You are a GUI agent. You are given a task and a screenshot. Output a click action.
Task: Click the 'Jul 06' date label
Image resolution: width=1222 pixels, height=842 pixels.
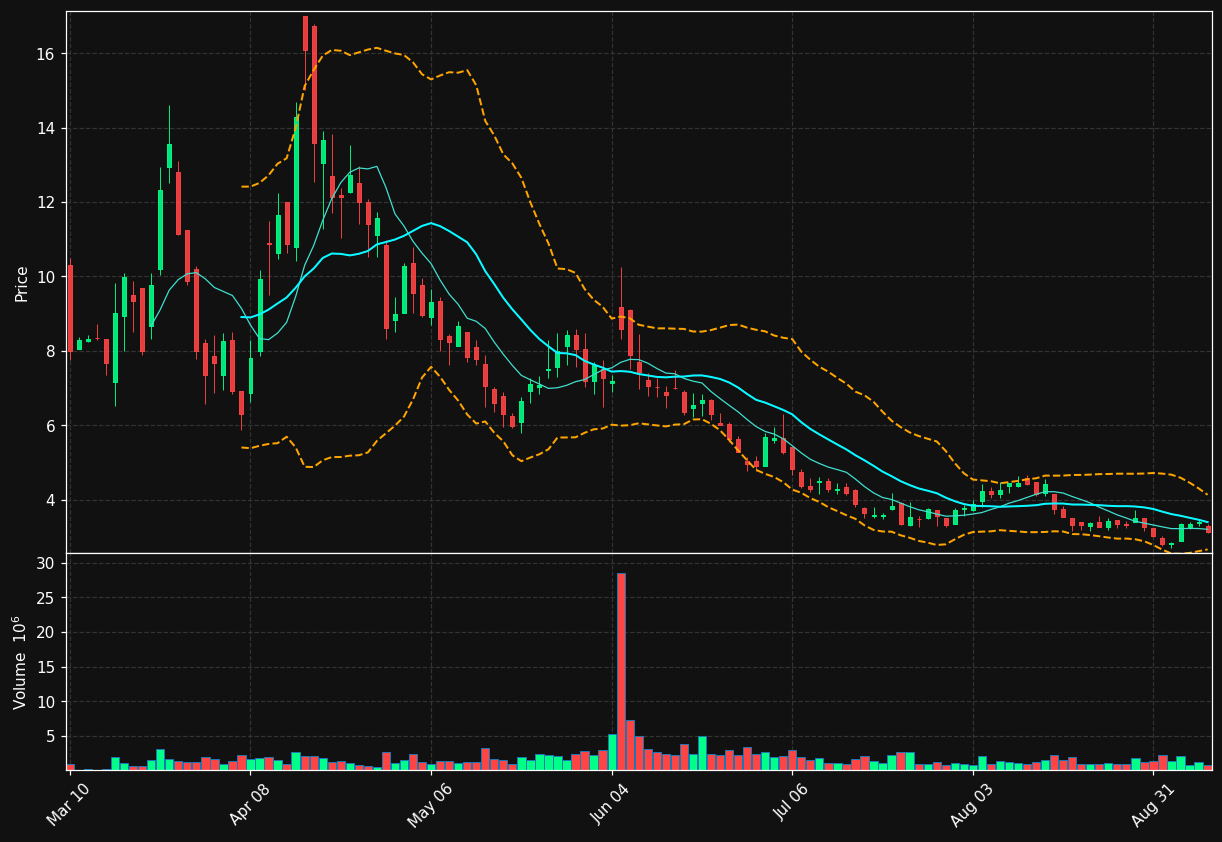coord(792,803)
